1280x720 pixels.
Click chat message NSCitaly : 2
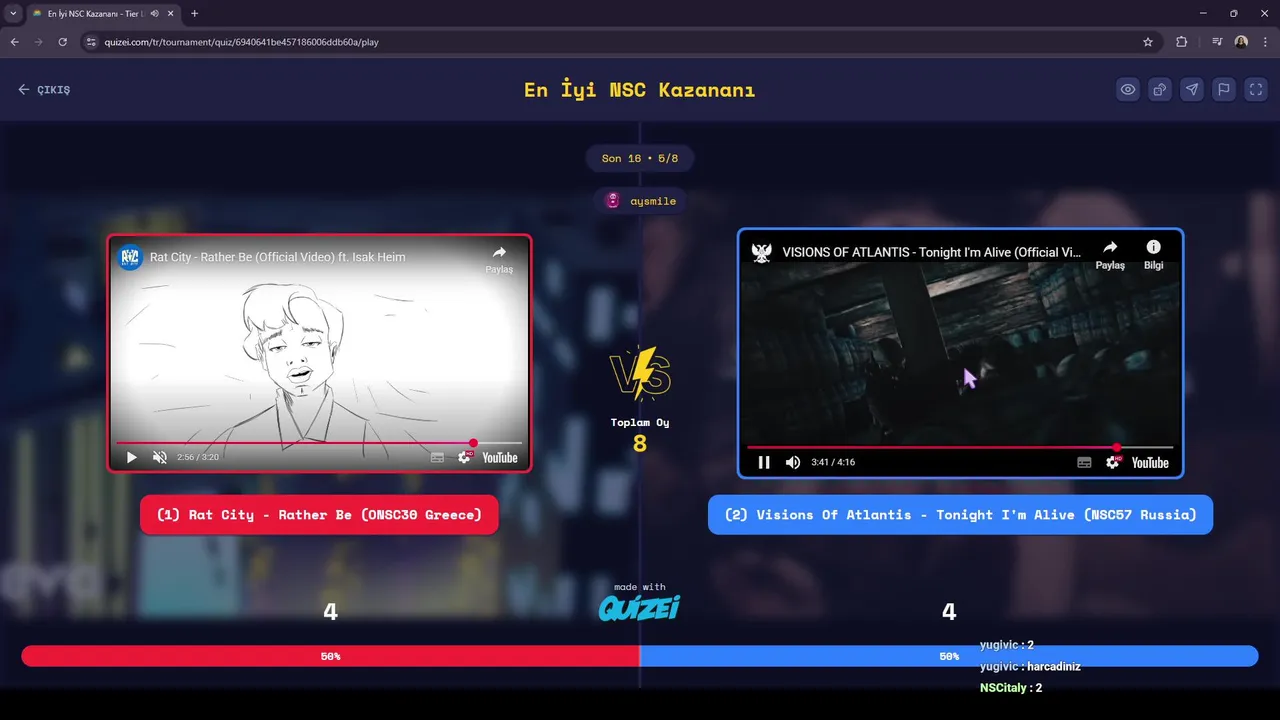[1011, 688]
